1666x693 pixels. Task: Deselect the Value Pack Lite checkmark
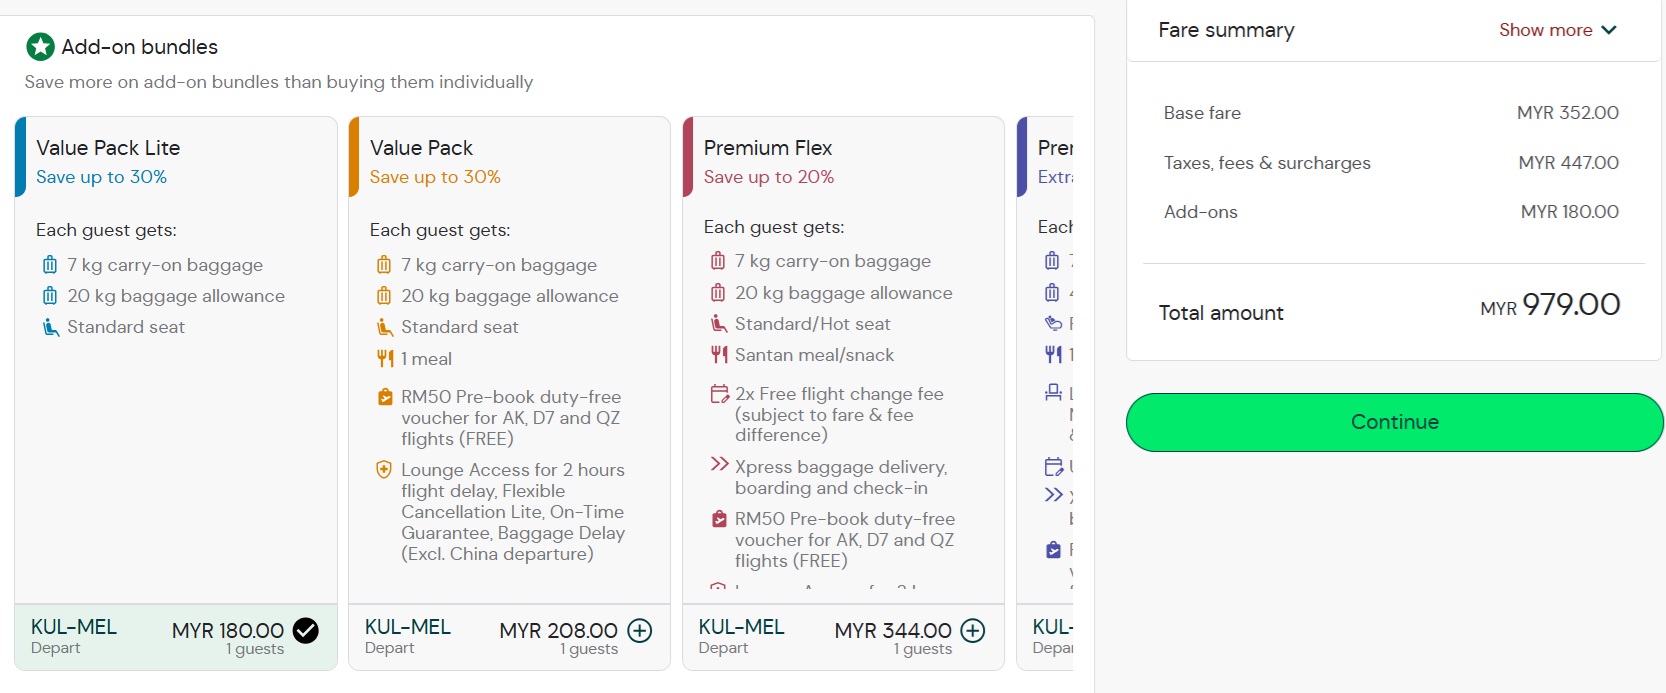[x=305, y=630]
